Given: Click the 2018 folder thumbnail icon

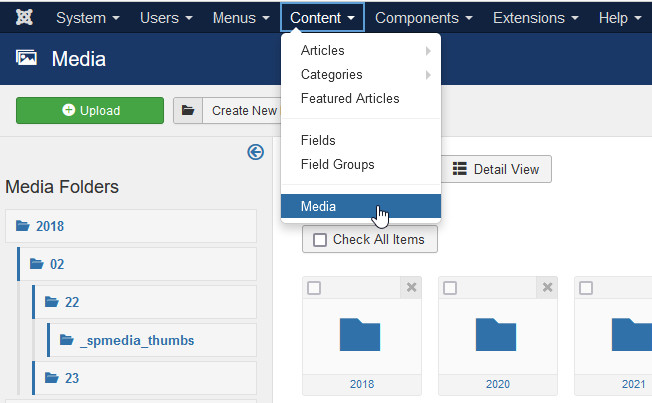Looking at the screenshot, I should (x=360, y=334).
